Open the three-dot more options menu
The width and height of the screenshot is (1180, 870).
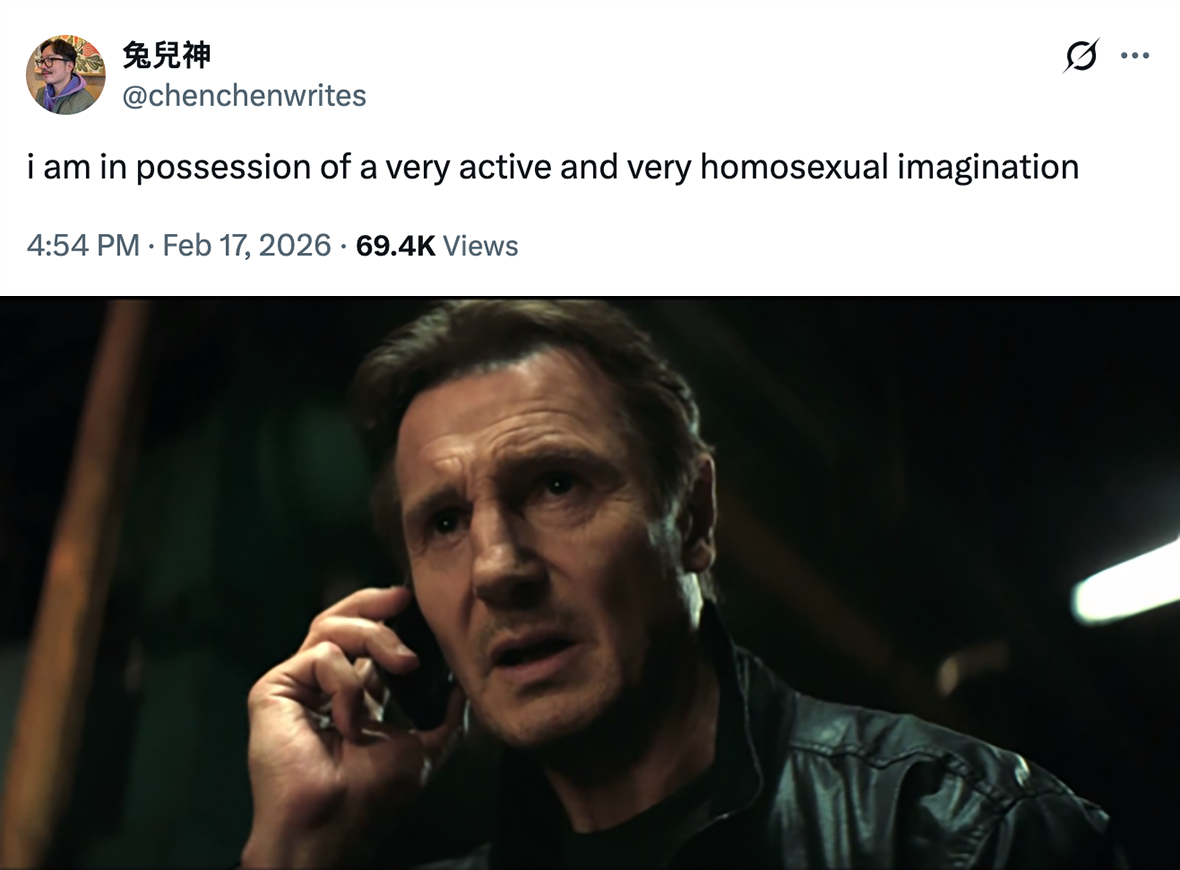[1135, 55]
